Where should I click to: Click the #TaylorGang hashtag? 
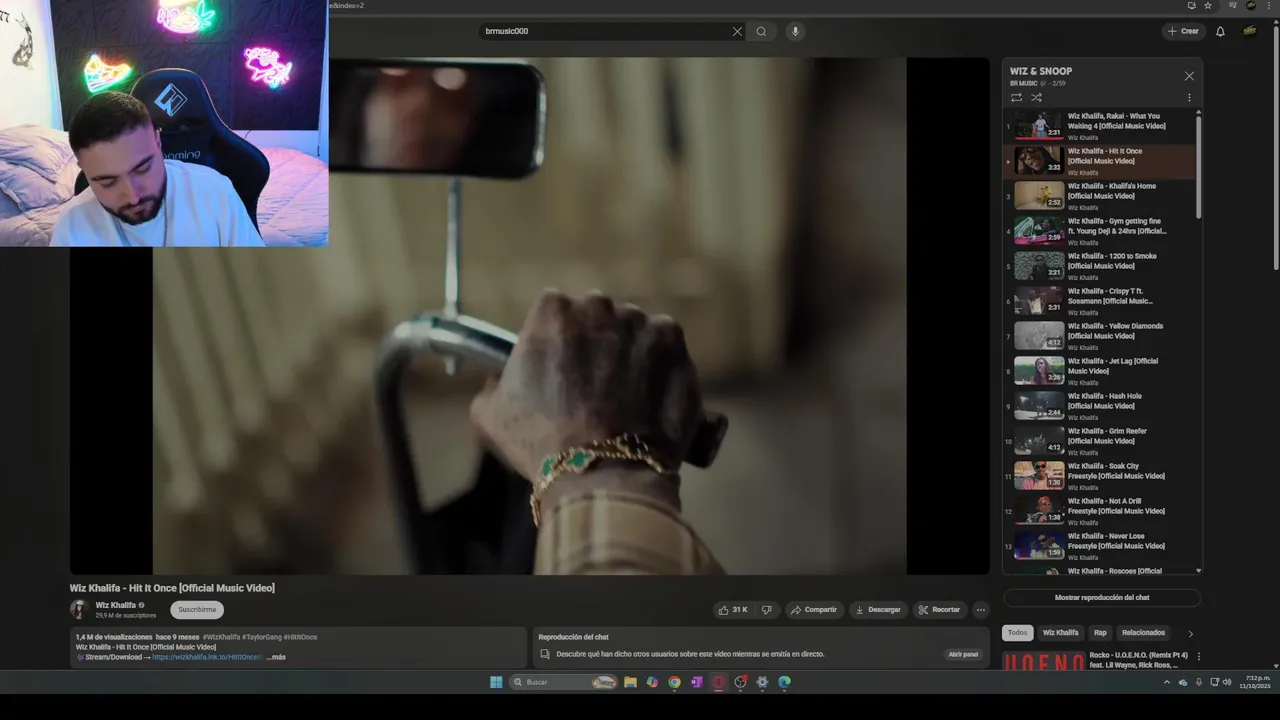[x=261, y=637]
